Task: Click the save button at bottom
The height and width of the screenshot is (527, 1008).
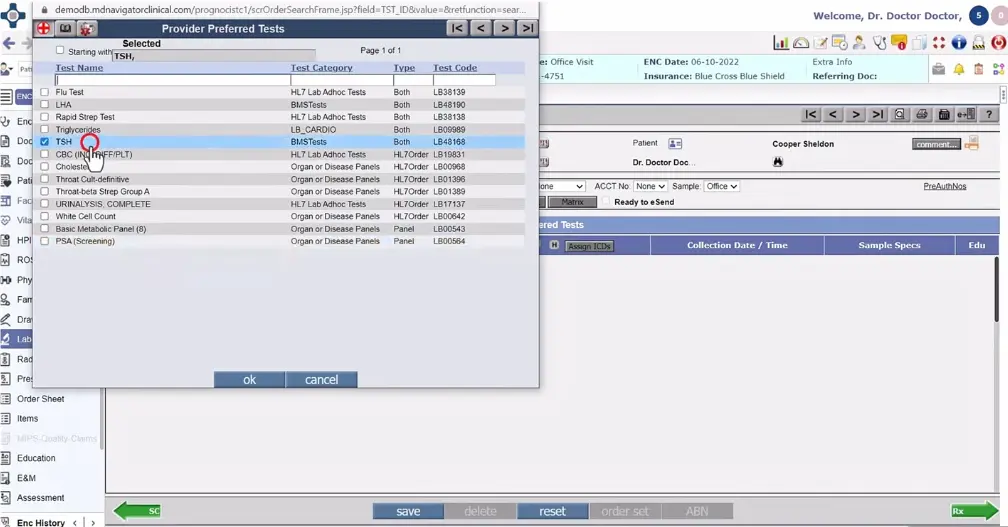Action: click(x=408, y=511)
